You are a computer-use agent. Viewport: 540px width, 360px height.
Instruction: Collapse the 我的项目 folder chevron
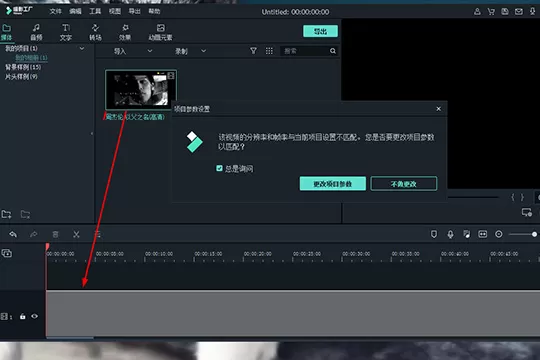(82, 49)
